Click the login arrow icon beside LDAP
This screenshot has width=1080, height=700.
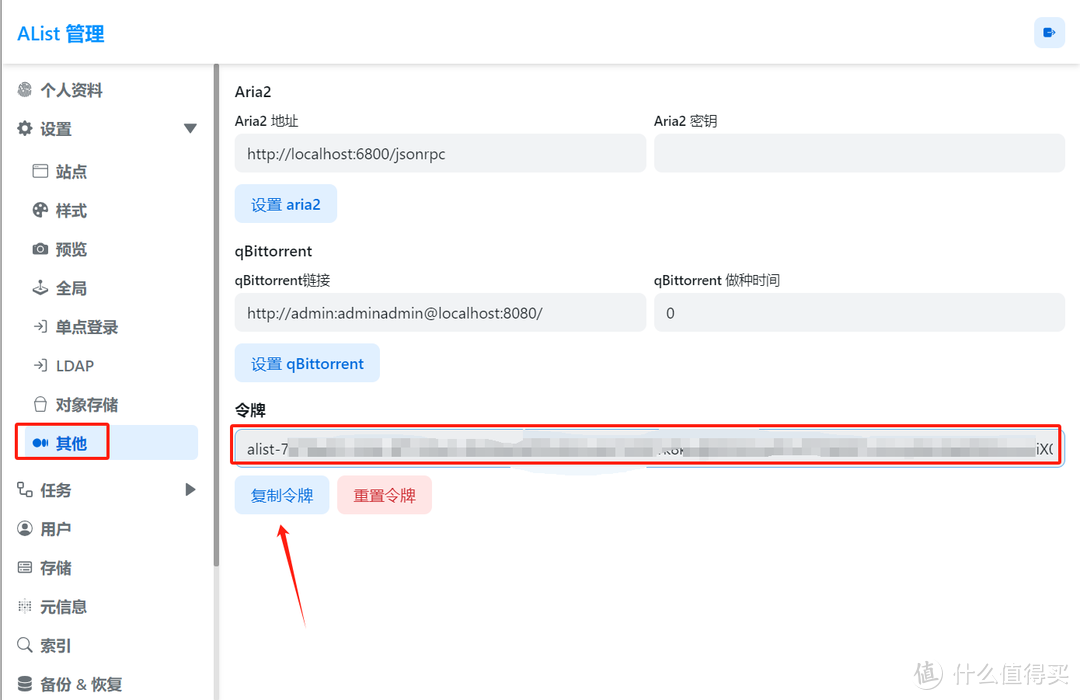(x=41, y=365)
